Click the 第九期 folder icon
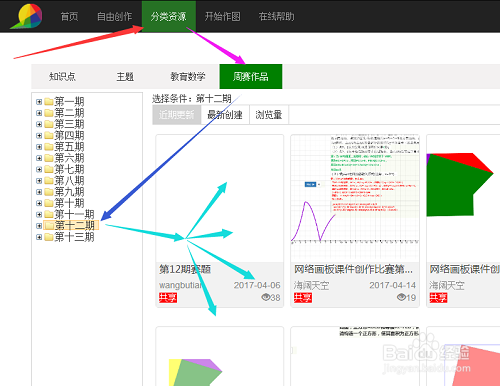 [49, 192]
